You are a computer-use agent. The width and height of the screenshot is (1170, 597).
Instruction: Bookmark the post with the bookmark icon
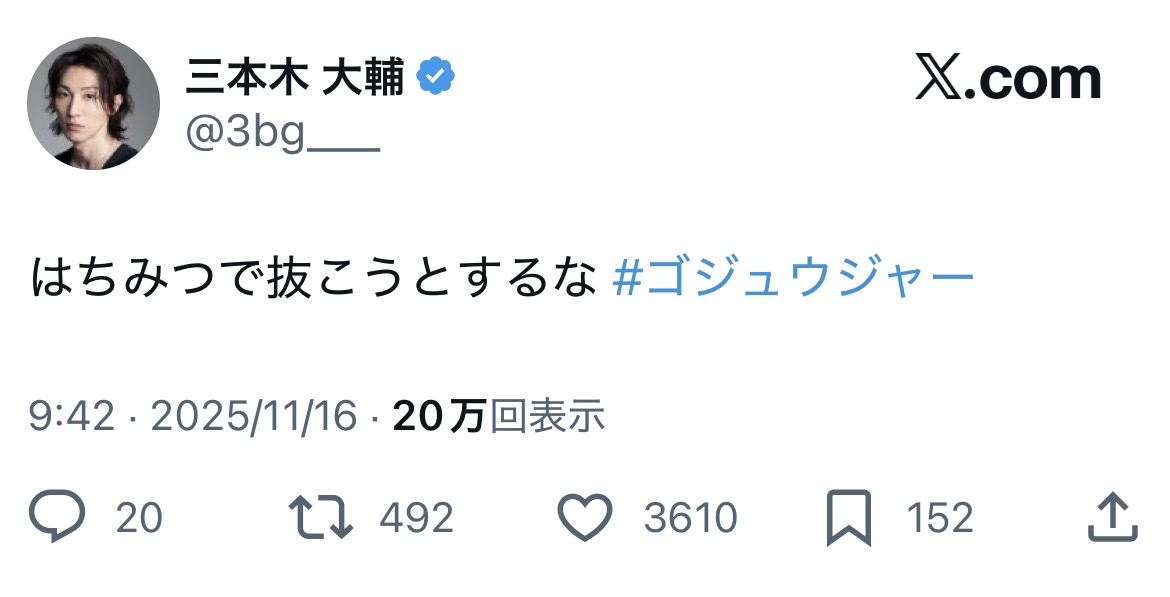tap(849, 519)
